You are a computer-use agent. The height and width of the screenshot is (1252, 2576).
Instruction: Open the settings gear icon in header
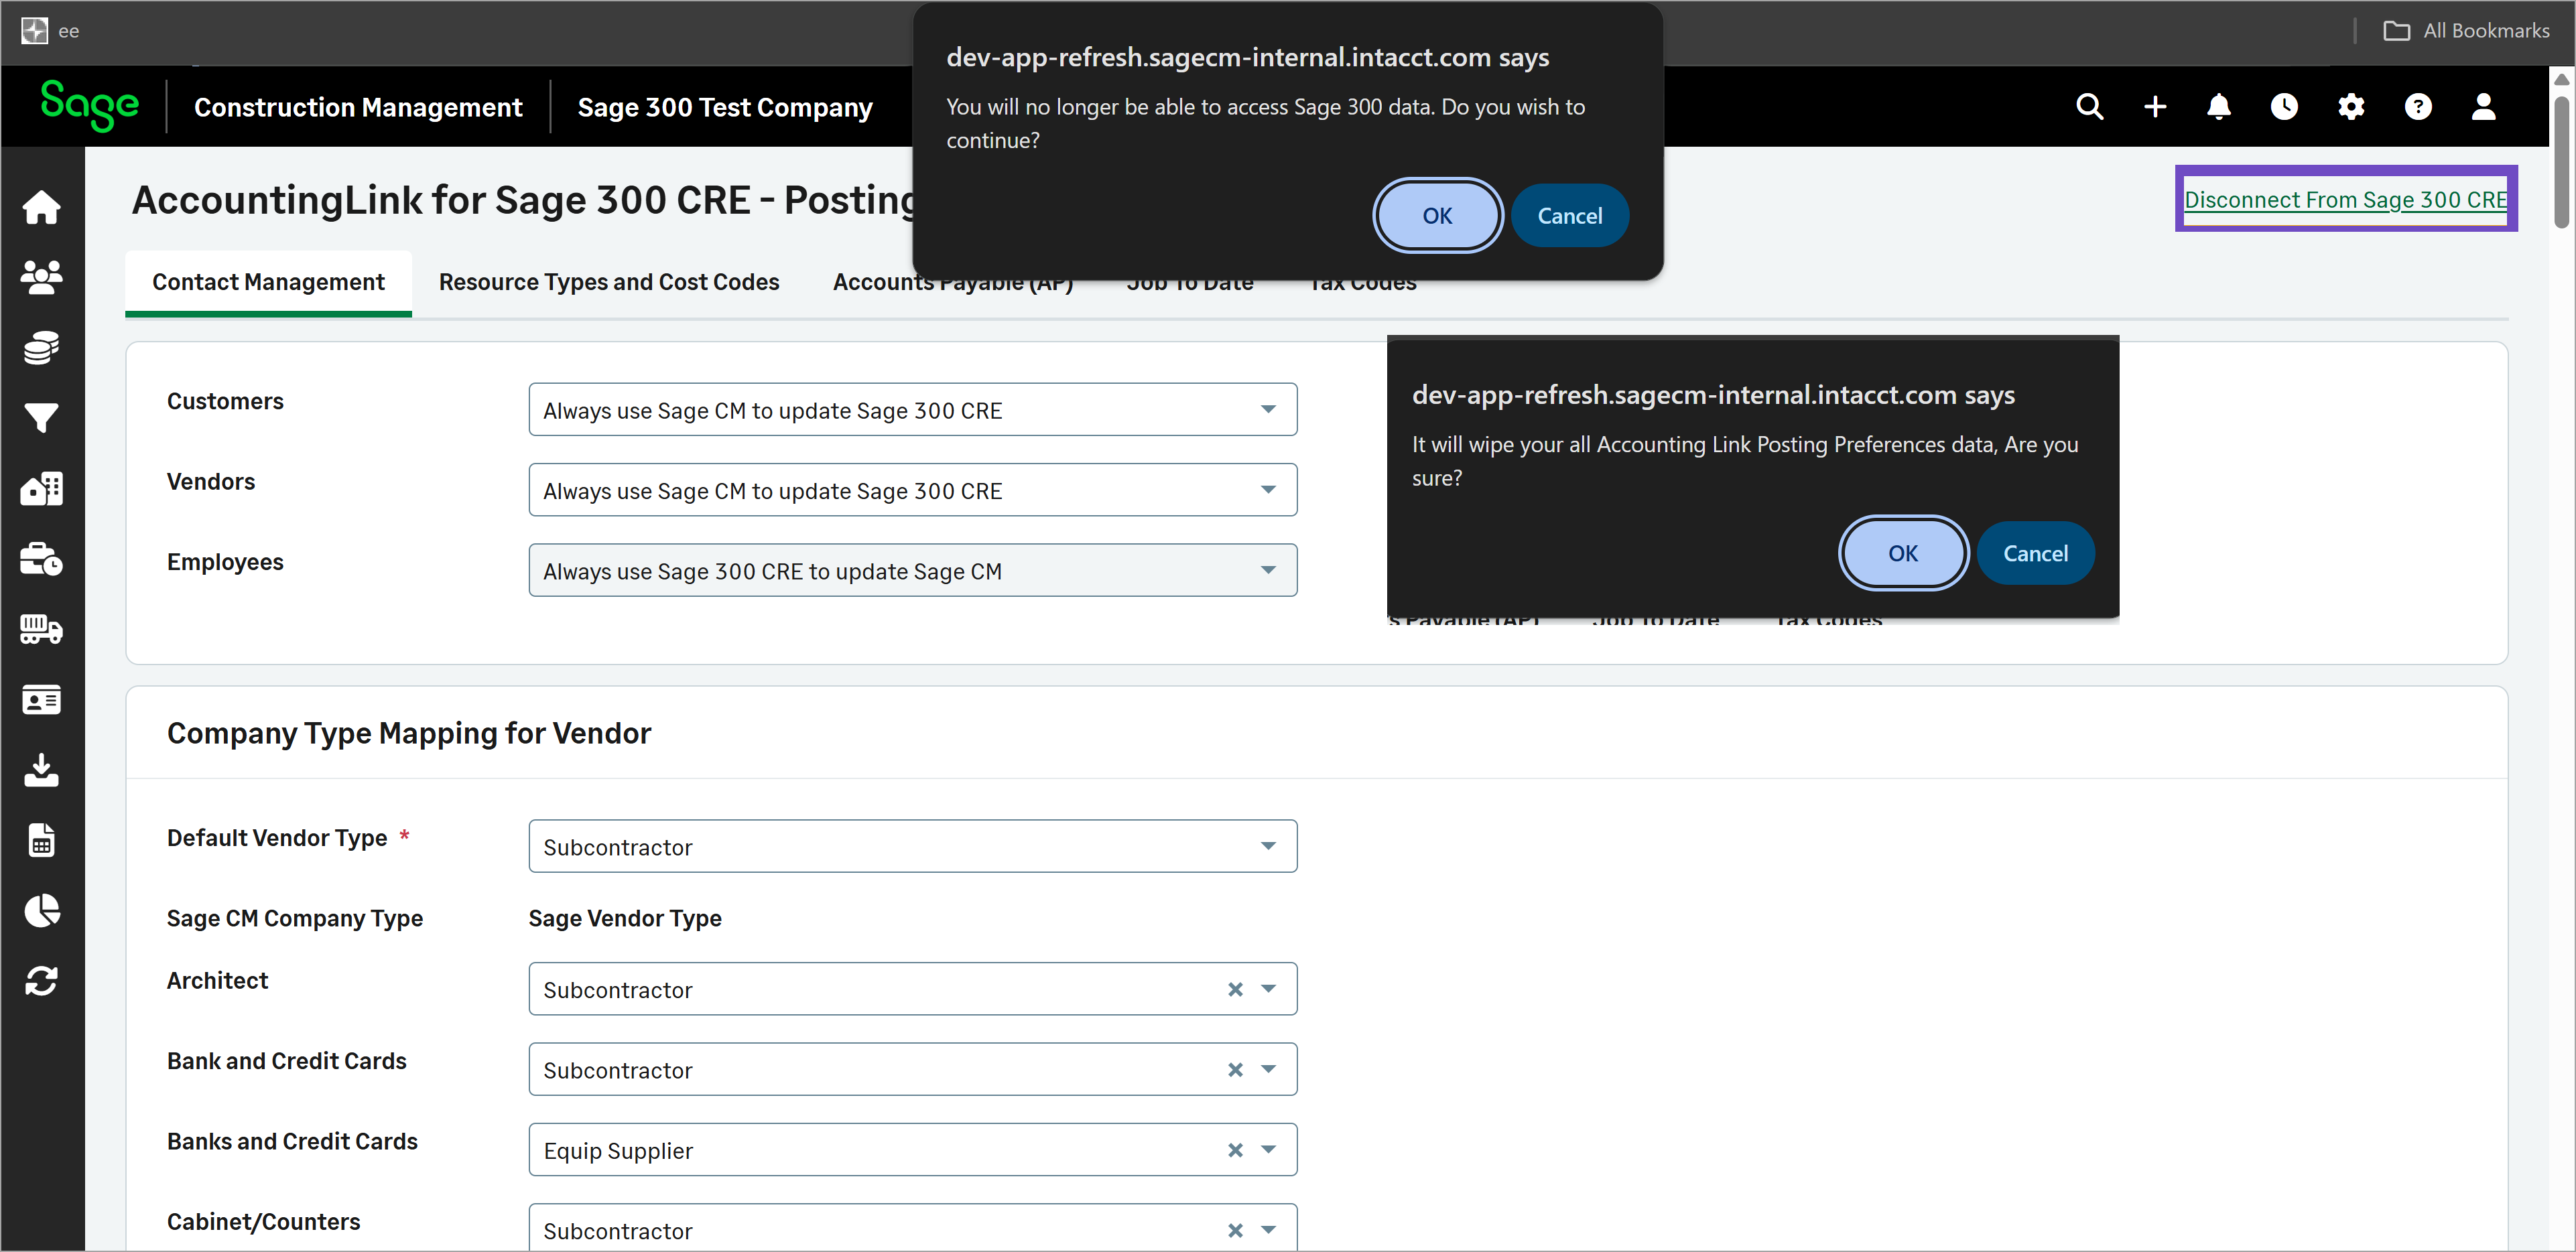pyautogui.click(x=2351, y=106)
